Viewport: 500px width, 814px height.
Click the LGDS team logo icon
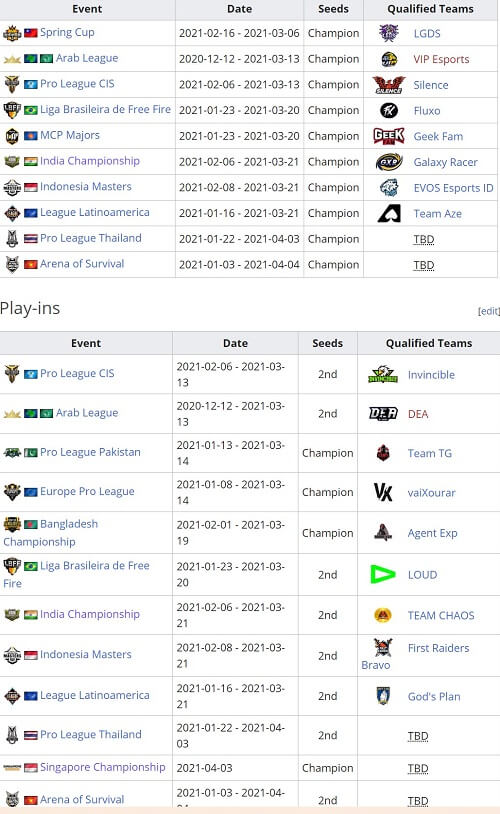point(388,33)
